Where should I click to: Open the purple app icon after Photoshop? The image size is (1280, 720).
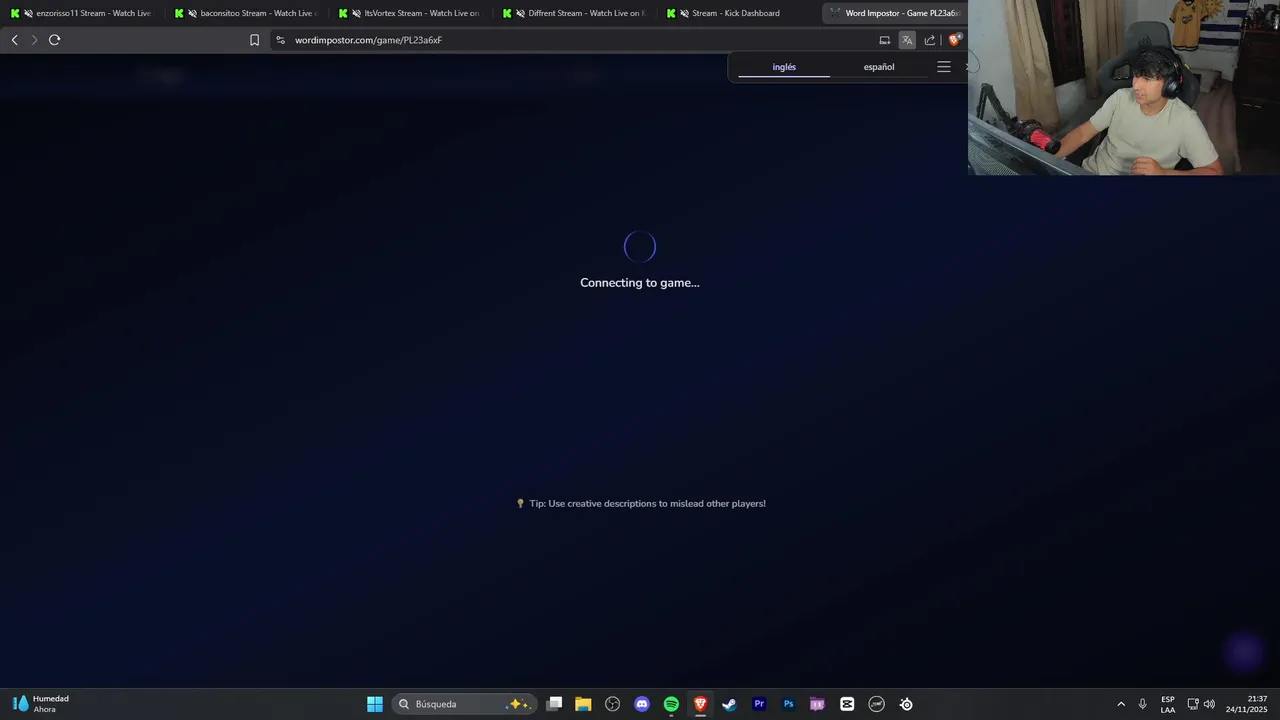click(x=817, y=704)
